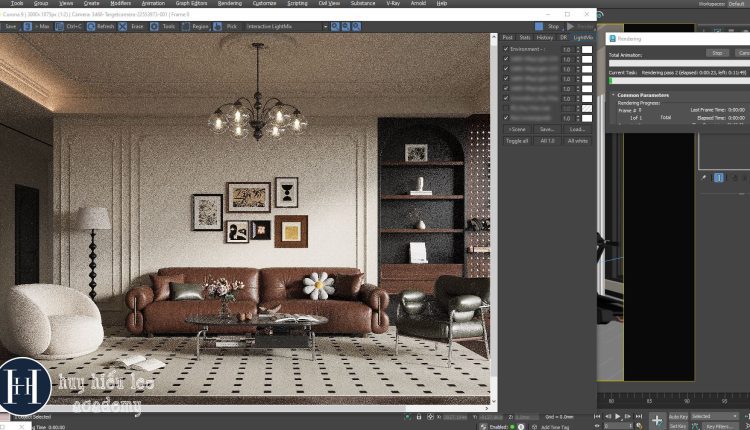This screenshot has height=430, width=750.
Task: Click the selection lock icon in status bar
Action: (419, 417)
